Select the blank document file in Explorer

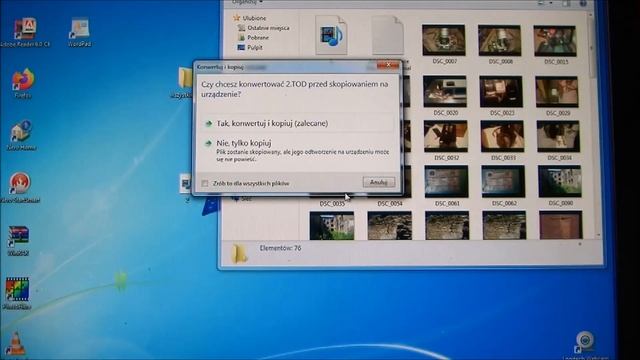[x=387, y=36]
